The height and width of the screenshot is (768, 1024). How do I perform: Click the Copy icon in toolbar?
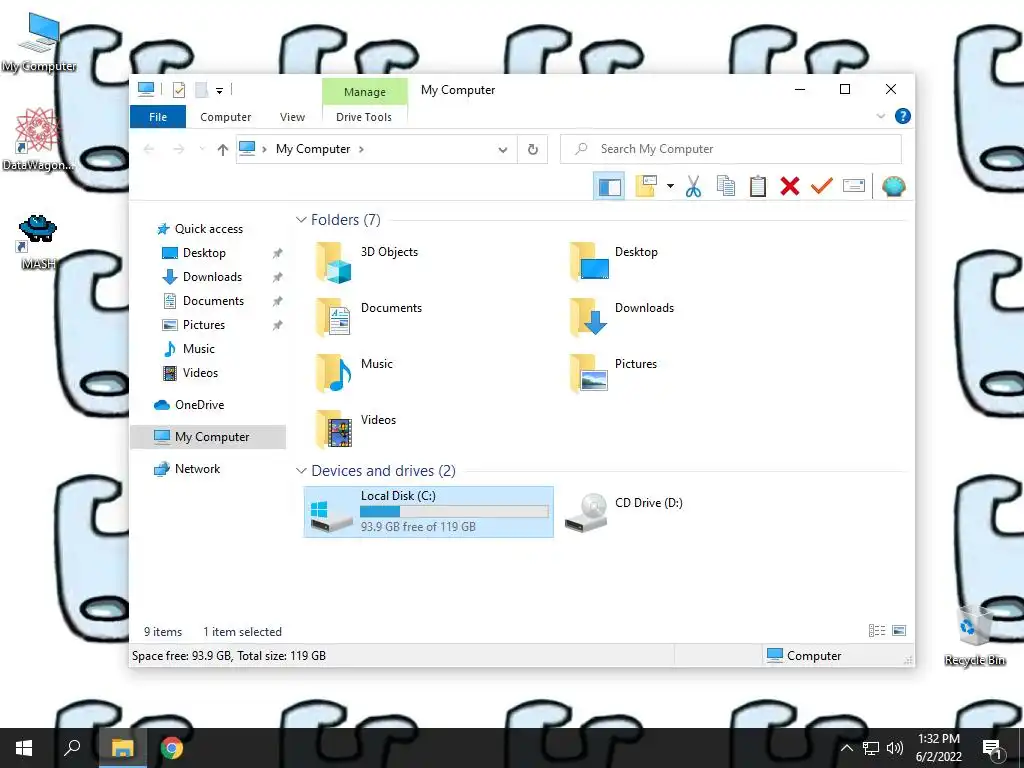[726, 187]
